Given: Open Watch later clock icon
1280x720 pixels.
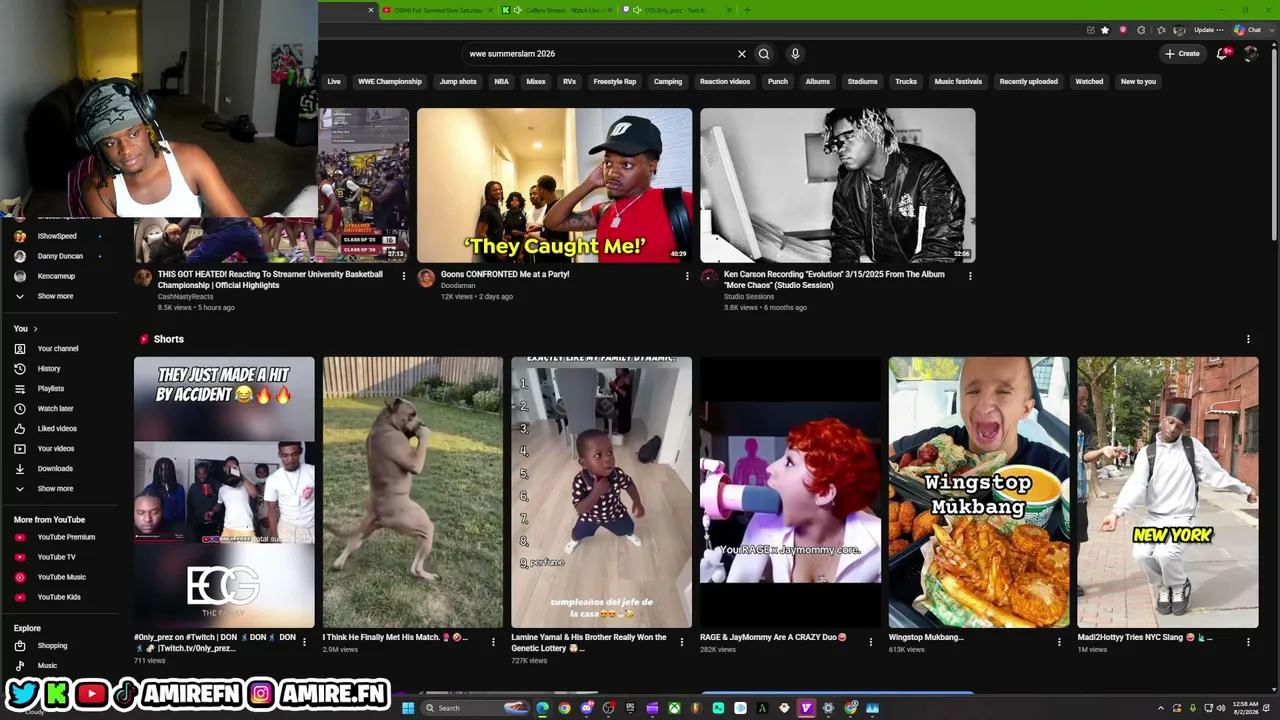Looking at the screenshot, I should pyautogui.click(x=19, y=409).
